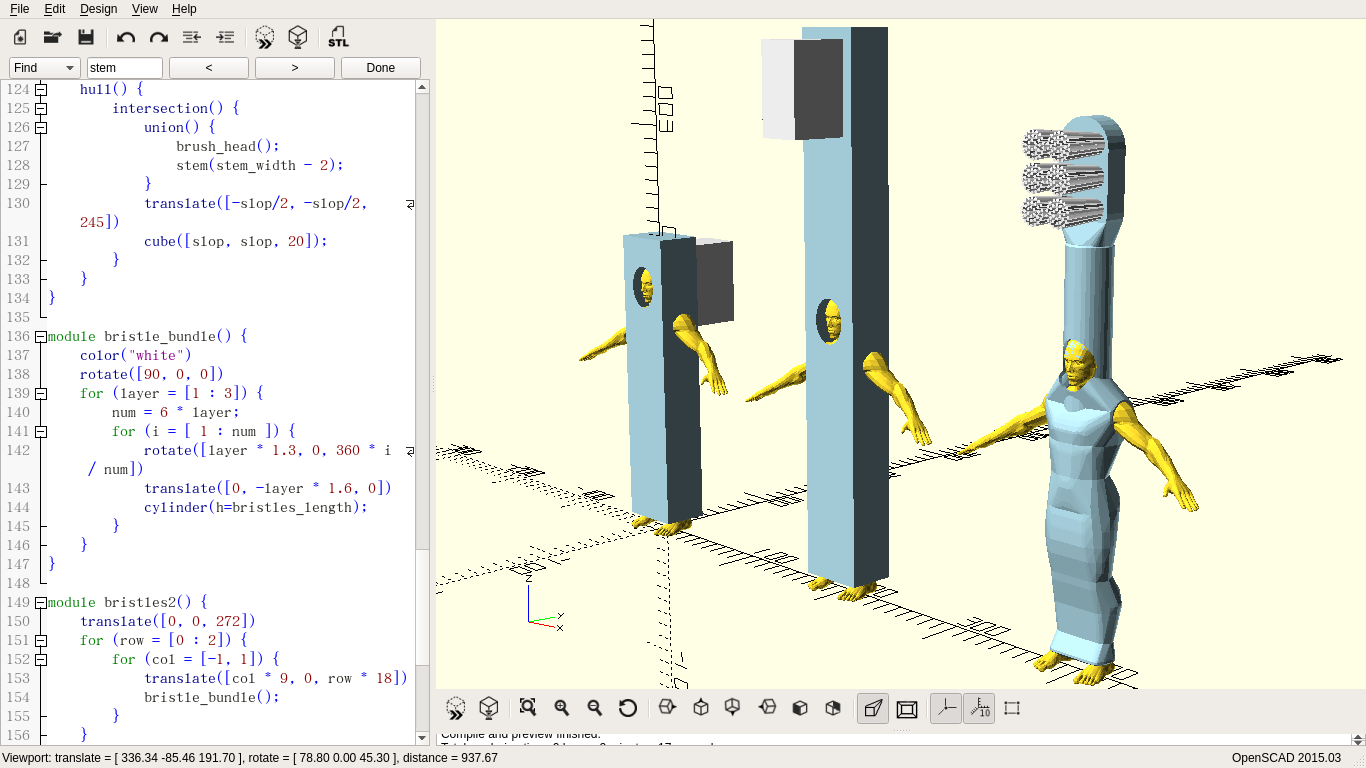Run Preview from the viewer toolbar

click(456, 708)
